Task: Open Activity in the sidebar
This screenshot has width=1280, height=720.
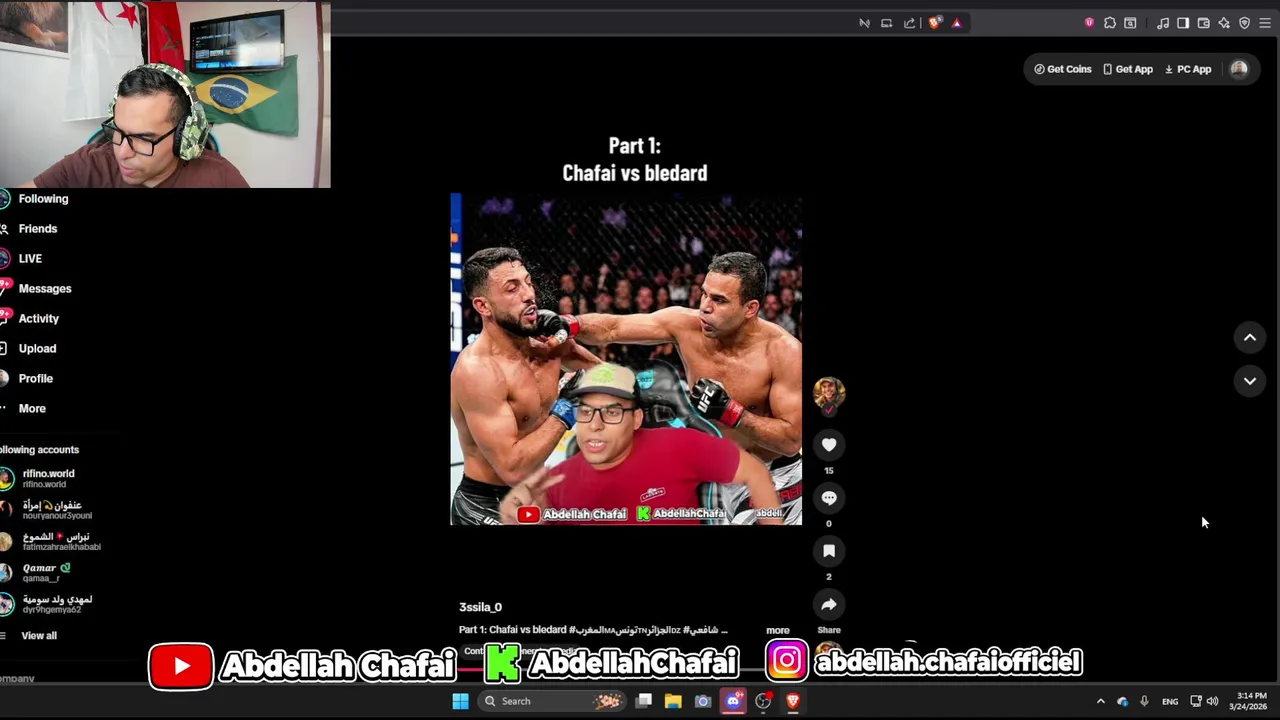Action: tap(30, 319)
